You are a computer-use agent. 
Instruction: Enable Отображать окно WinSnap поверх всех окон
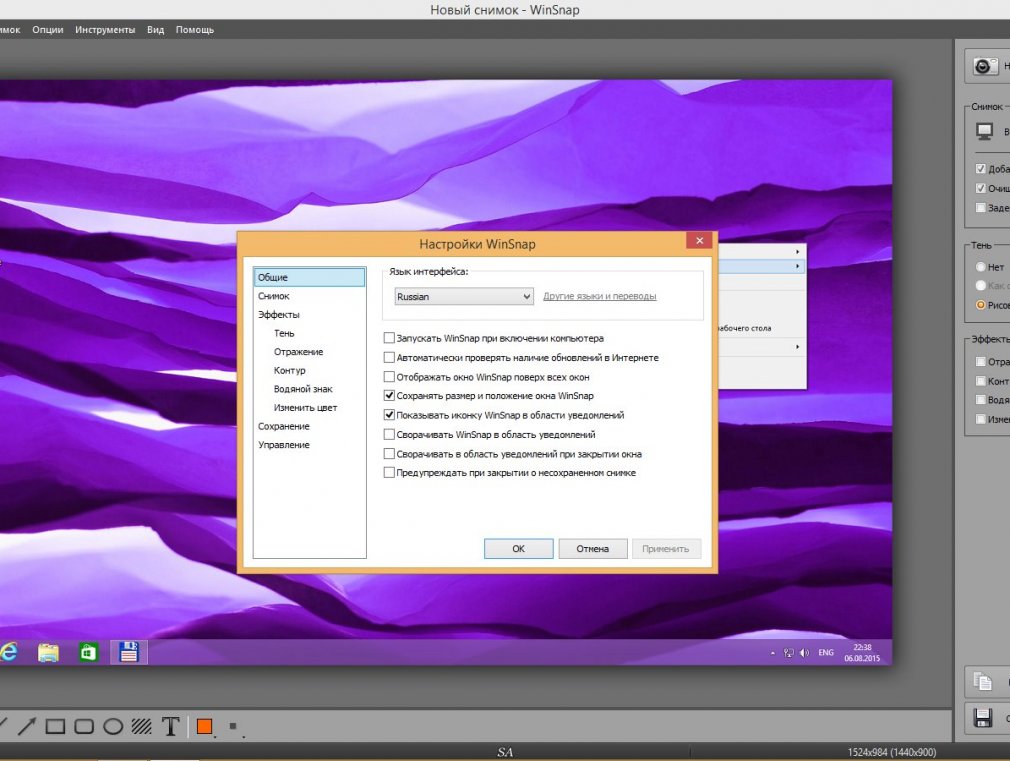pyautogui.click(x=389, y=376)
